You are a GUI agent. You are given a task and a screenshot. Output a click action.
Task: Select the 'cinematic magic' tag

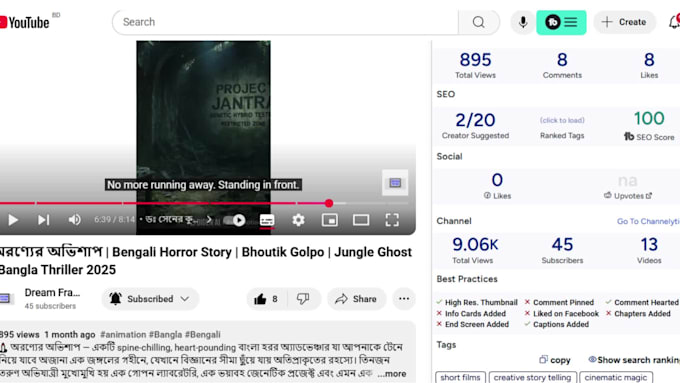[x=616, y=377]
